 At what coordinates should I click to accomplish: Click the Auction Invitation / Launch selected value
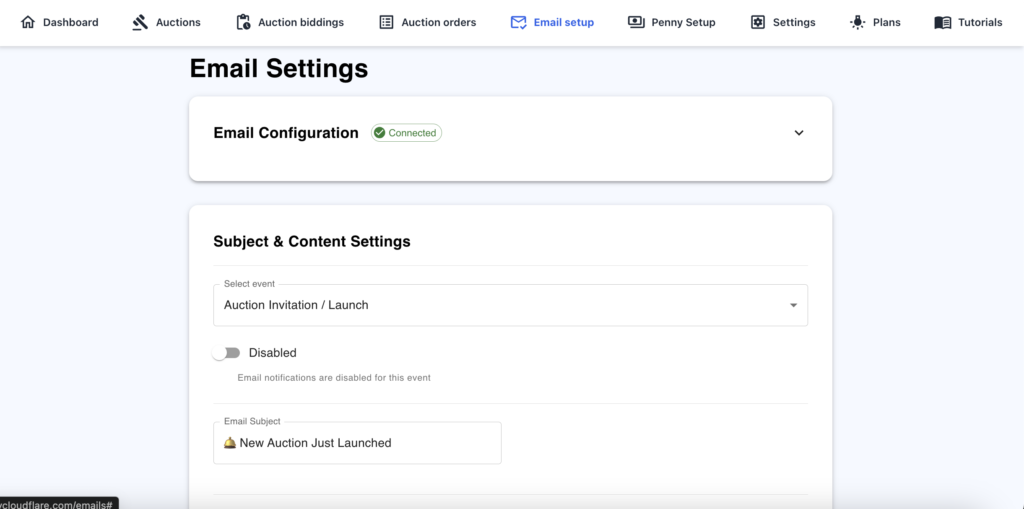pyautogui.click(x=296, y=305)
